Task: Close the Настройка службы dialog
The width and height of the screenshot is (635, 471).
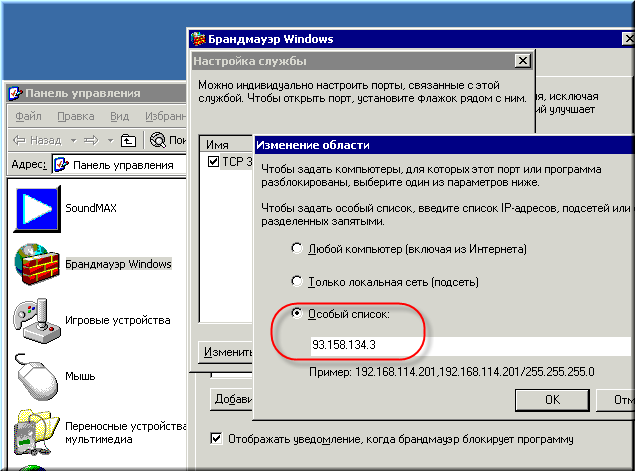Action: tap(523, 61)
